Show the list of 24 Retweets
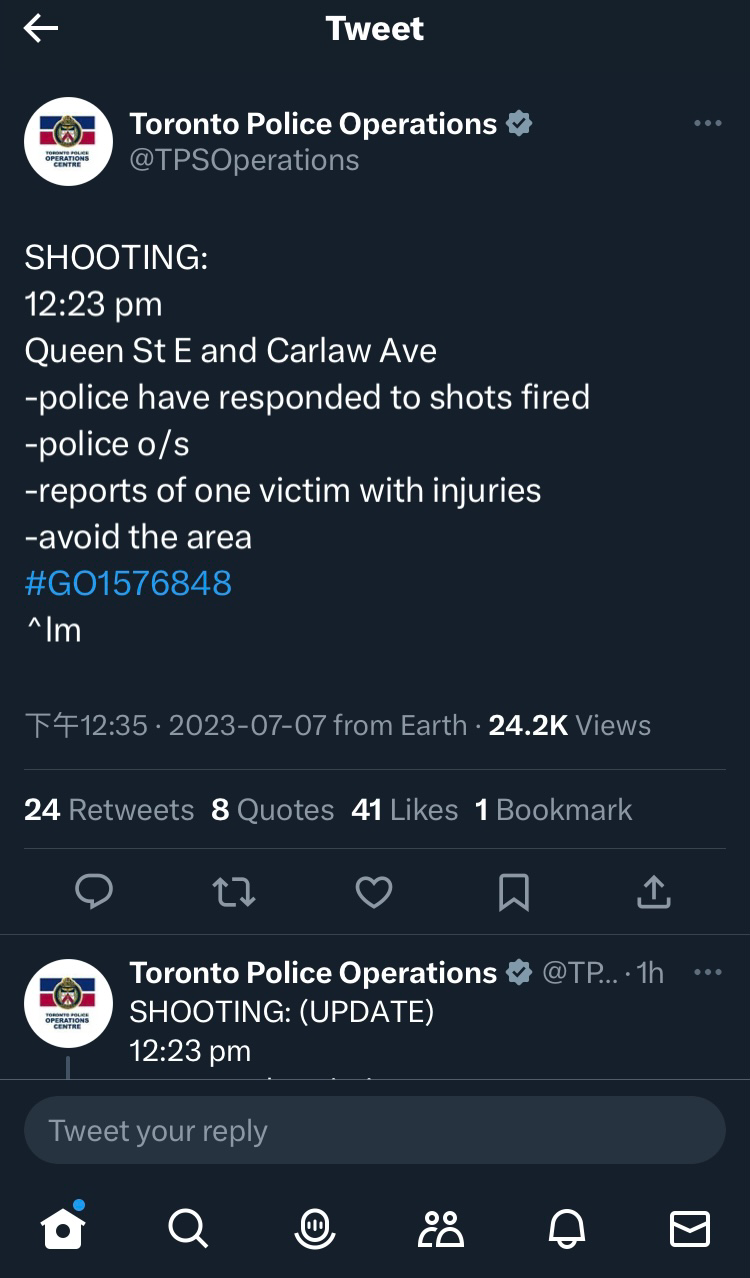Viewport: 750px width, 1278px height. (109, 809)
